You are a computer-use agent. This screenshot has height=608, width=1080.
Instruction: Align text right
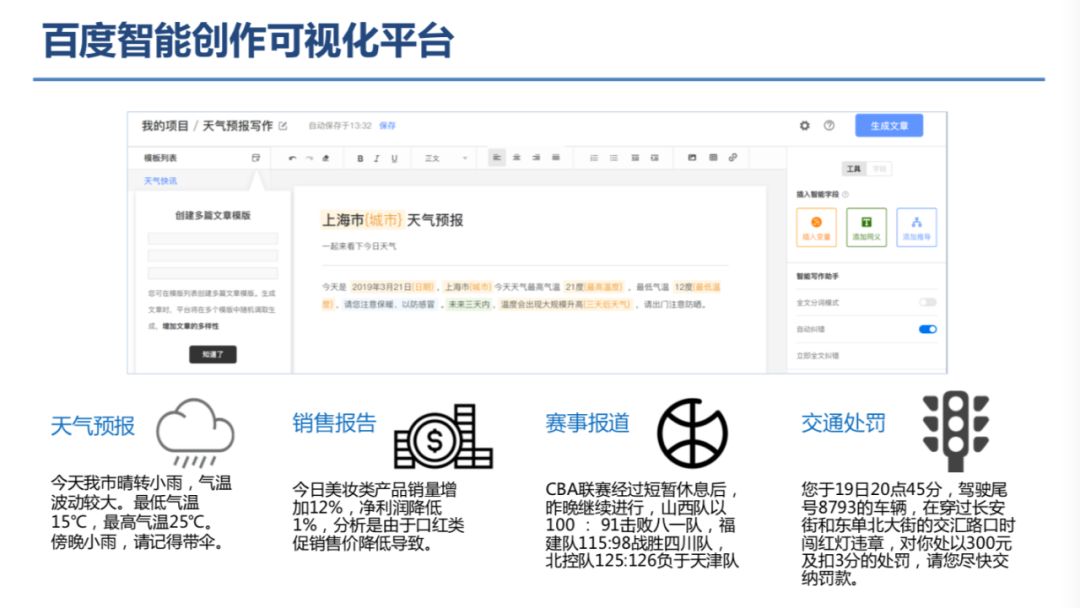536,158
